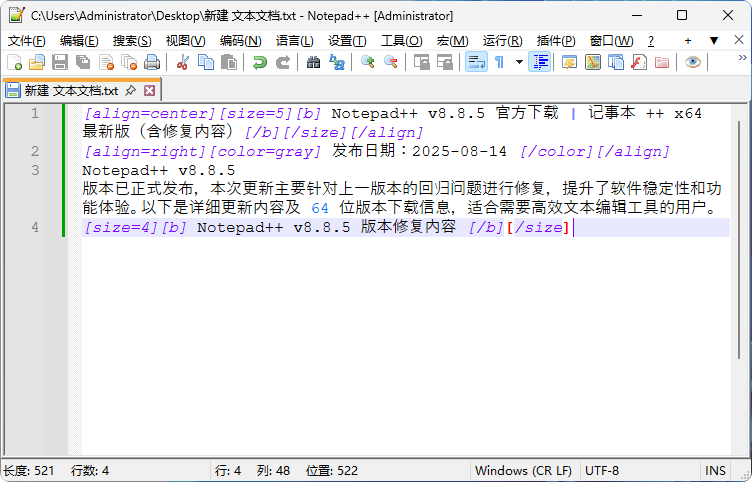Open the 语言(L) menu
This screenshot has width=752, height=482.
294,41
